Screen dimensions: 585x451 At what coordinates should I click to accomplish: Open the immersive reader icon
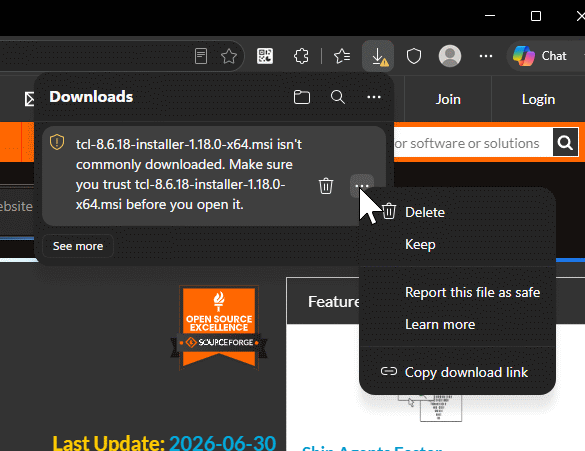point(201,56)
